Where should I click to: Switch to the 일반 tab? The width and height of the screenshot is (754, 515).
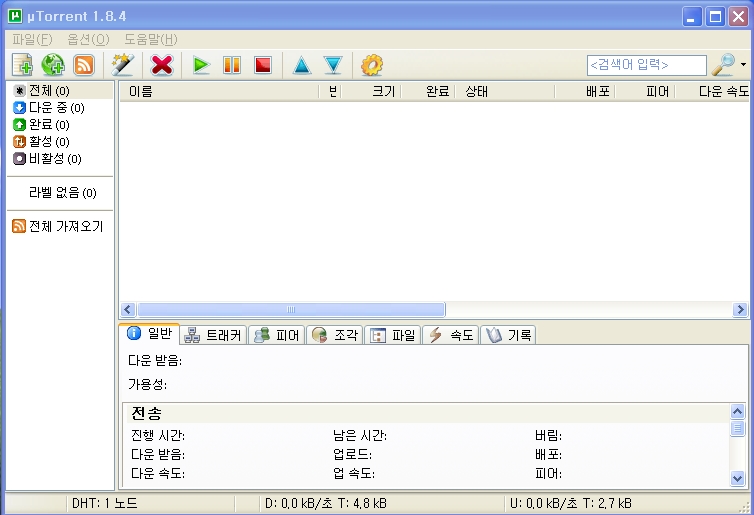point(150,333)
